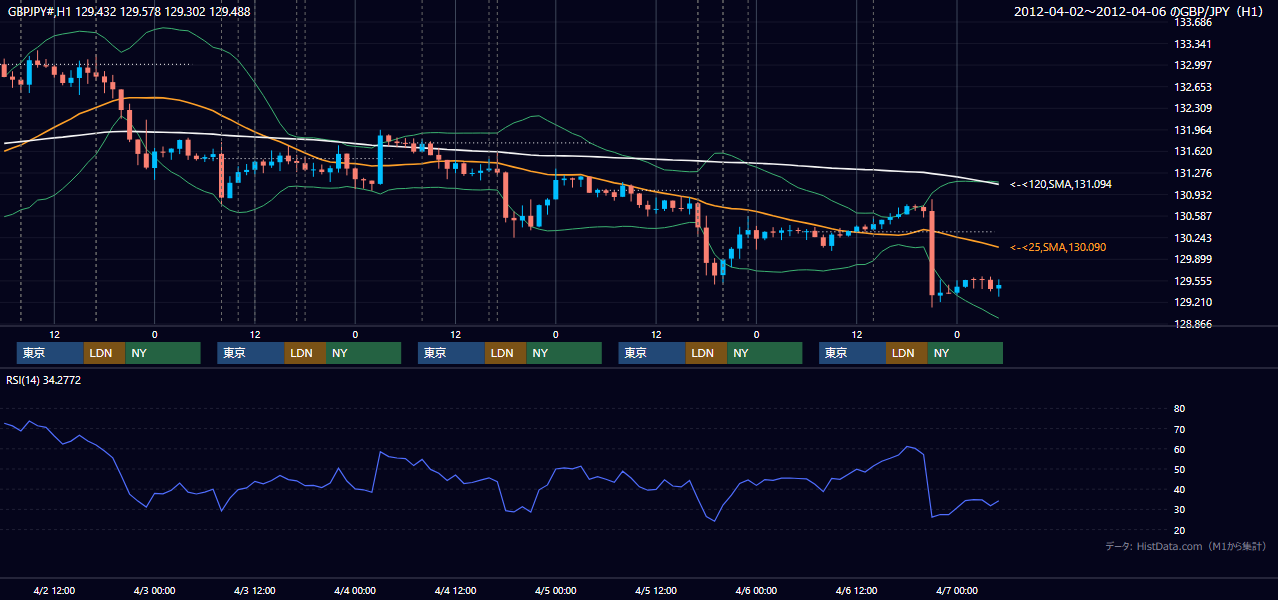Pick the 4/6 00:00 time axis label

(x=756, y=590)
